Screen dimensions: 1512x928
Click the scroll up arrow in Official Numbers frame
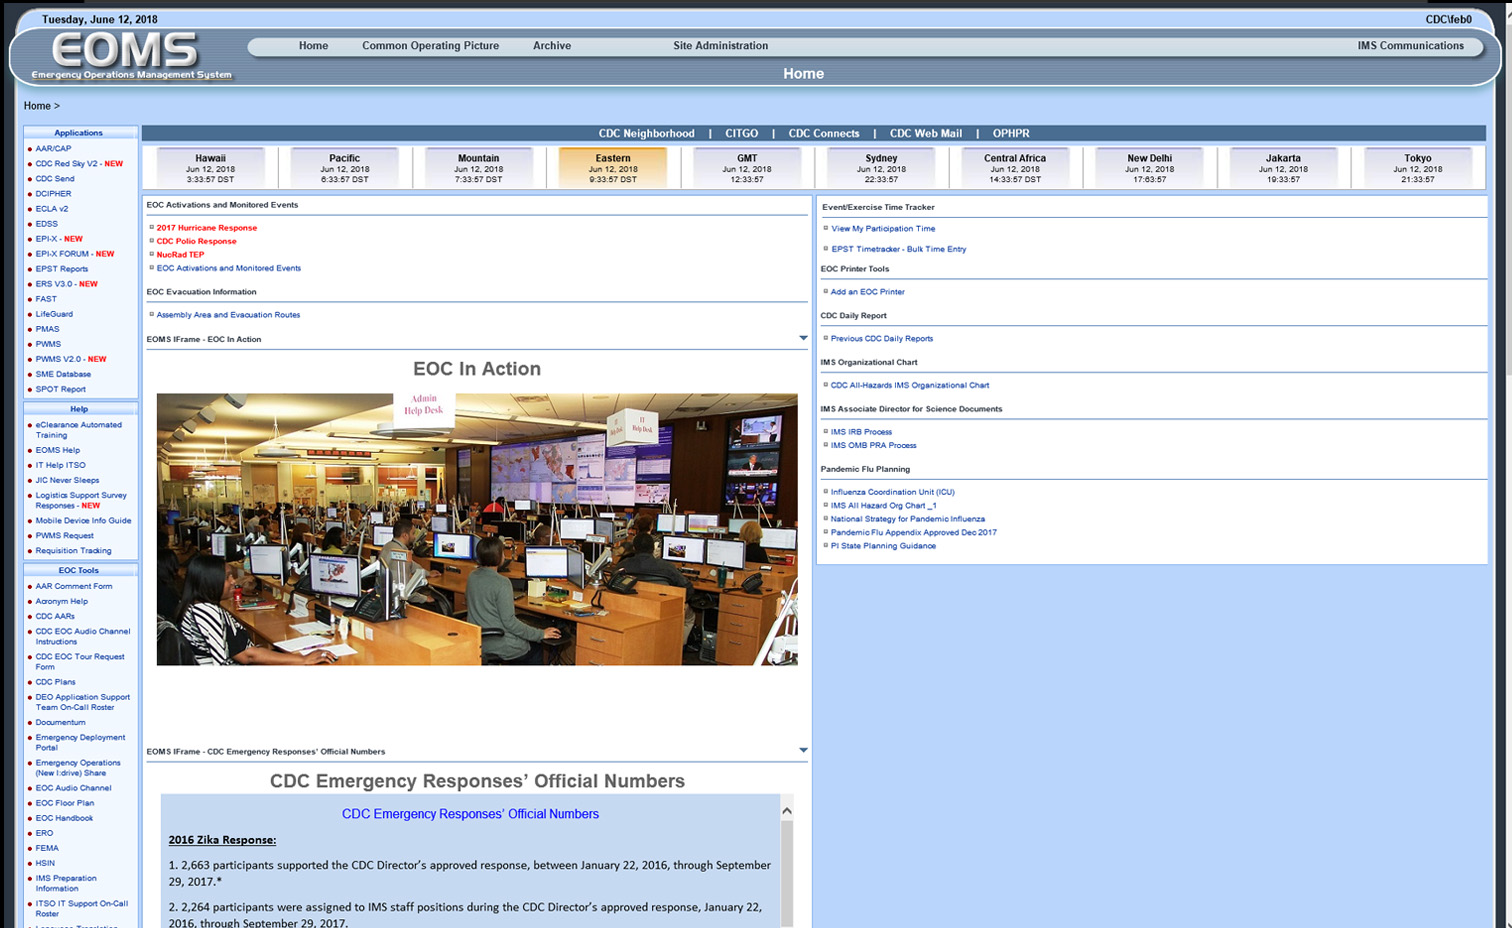pyautogui.click(x=787, y=811)
